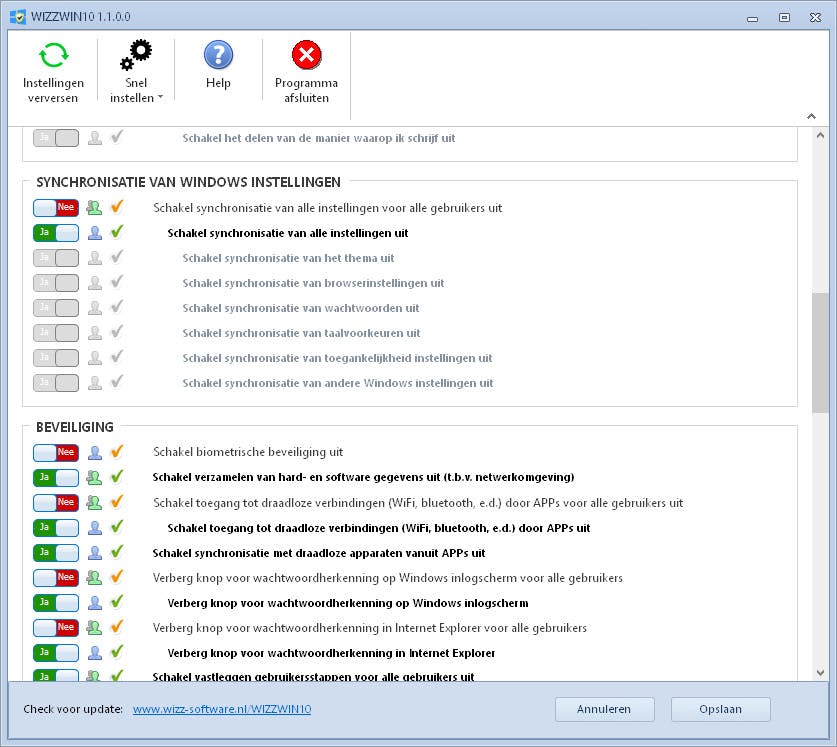Image resolution: width=837 pixels, height=747 pixels.
Task: Switch off 'Schakel synchronisatie van alle instellingen uit'
Action: (x=55, y=232)
